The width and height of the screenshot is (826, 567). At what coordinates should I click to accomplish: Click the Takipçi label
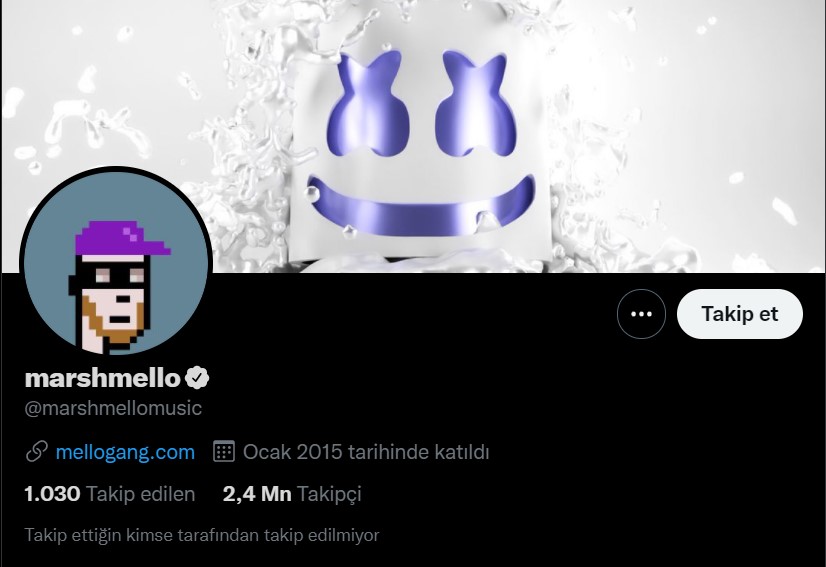[x=329, y=494]
